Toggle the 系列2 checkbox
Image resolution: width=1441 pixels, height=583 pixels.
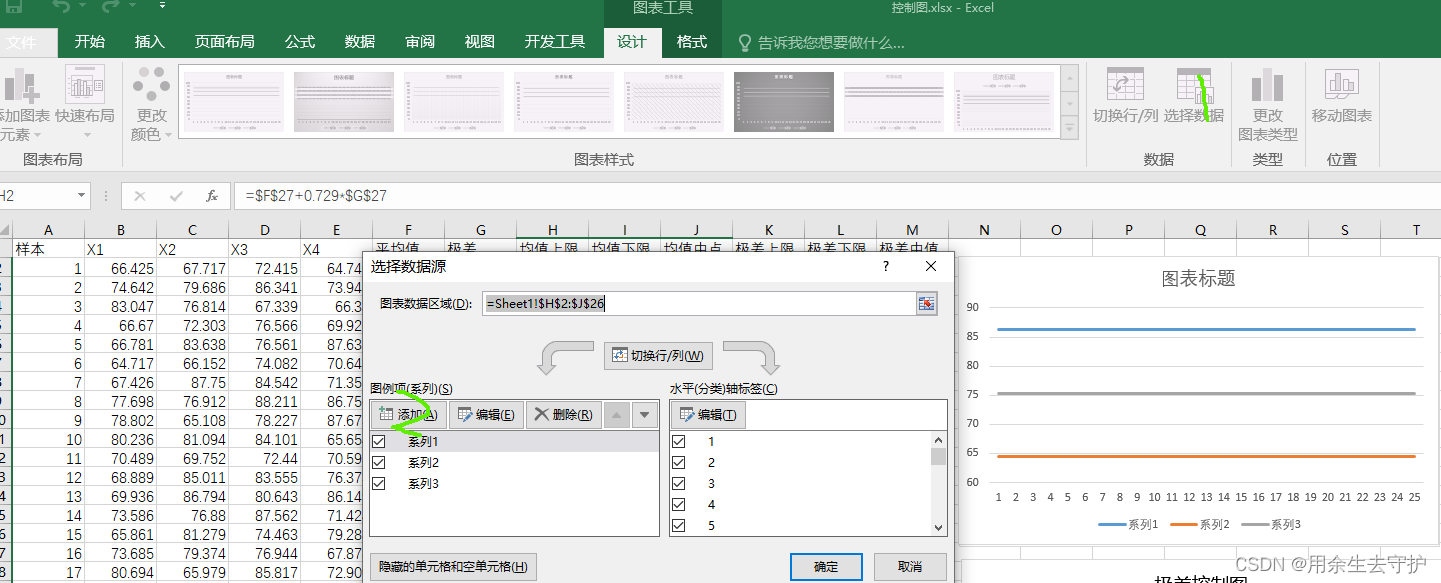point(378,463)
